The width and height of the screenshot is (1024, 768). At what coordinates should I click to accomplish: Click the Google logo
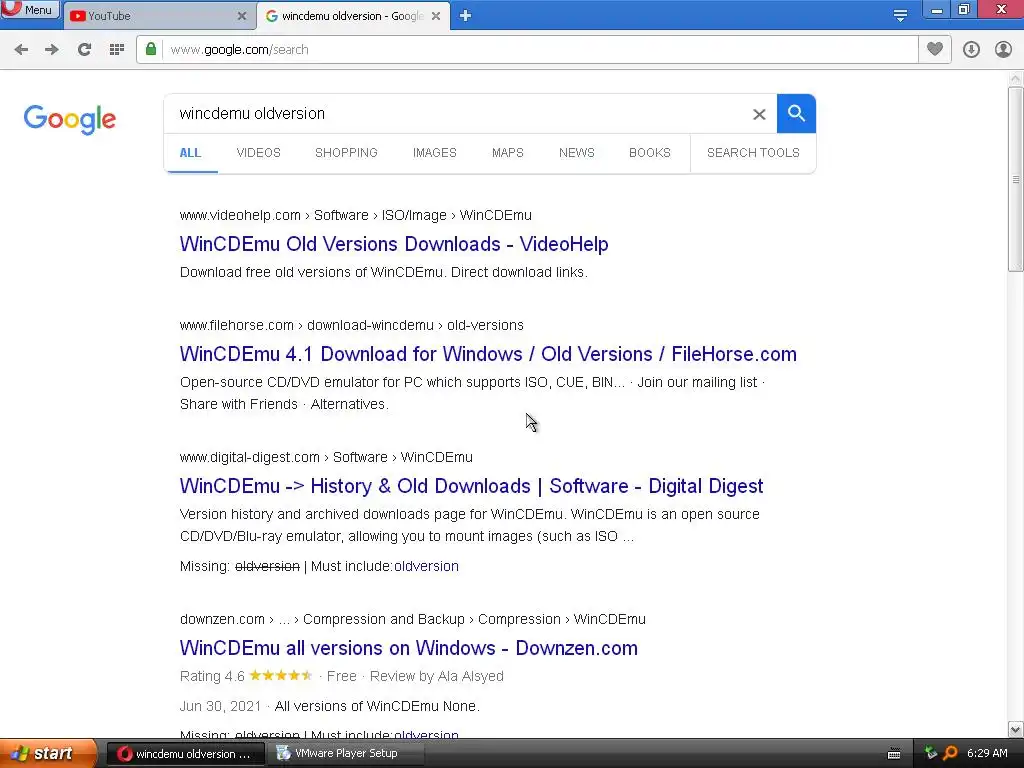coord(70,120)
